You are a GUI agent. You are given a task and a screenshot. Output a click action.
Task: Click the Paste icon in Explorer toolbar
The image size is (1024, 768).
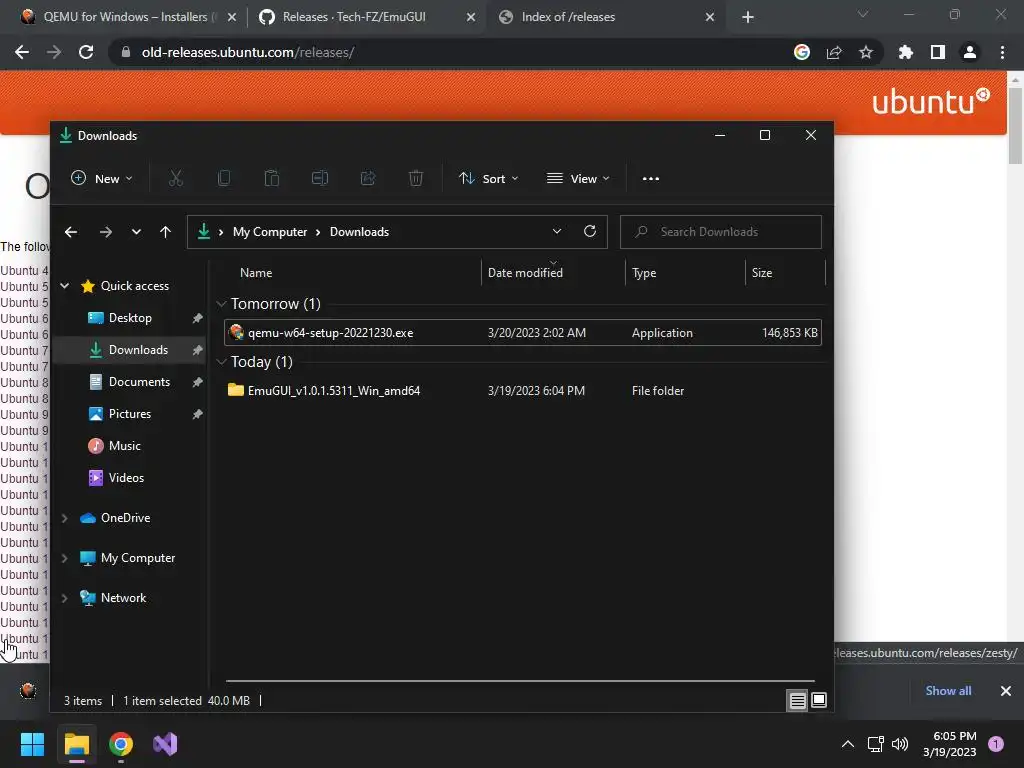272,178
